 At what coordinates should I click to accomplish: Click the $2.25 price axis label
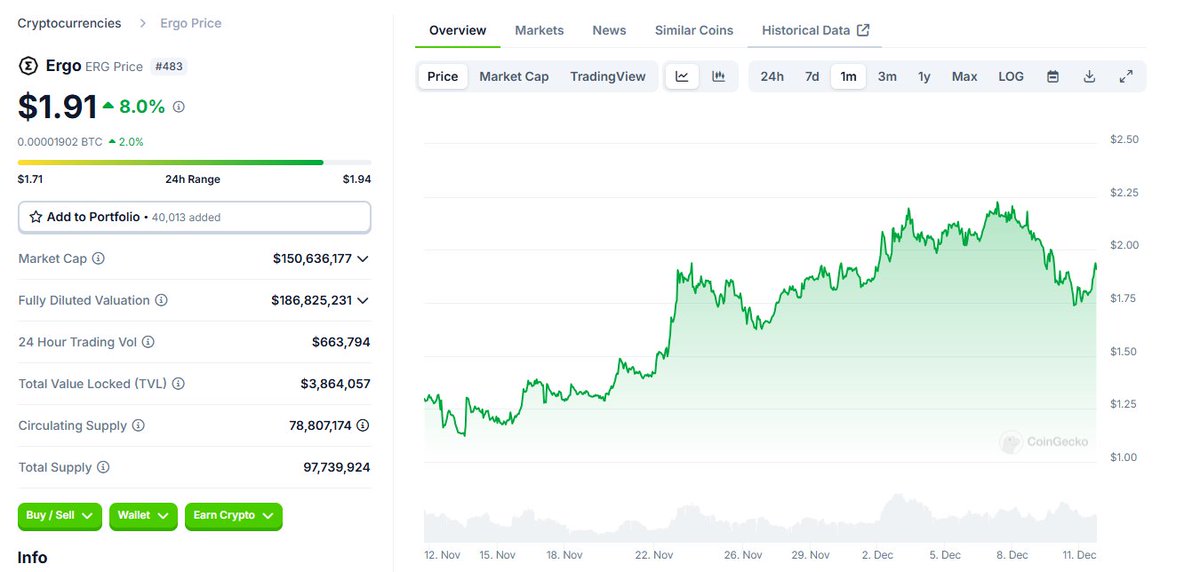(1124, 192)
